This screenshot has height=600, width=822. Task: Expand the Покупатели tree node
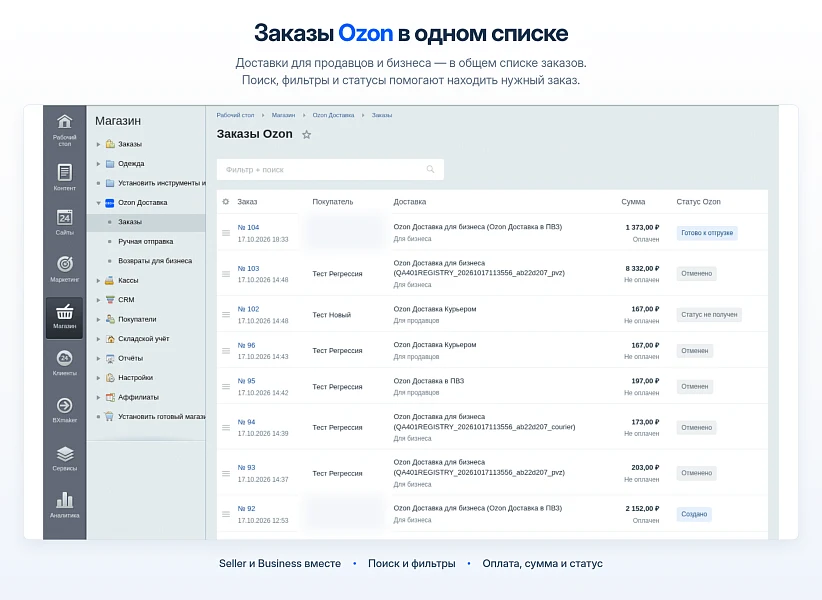[x=98, y=319]
